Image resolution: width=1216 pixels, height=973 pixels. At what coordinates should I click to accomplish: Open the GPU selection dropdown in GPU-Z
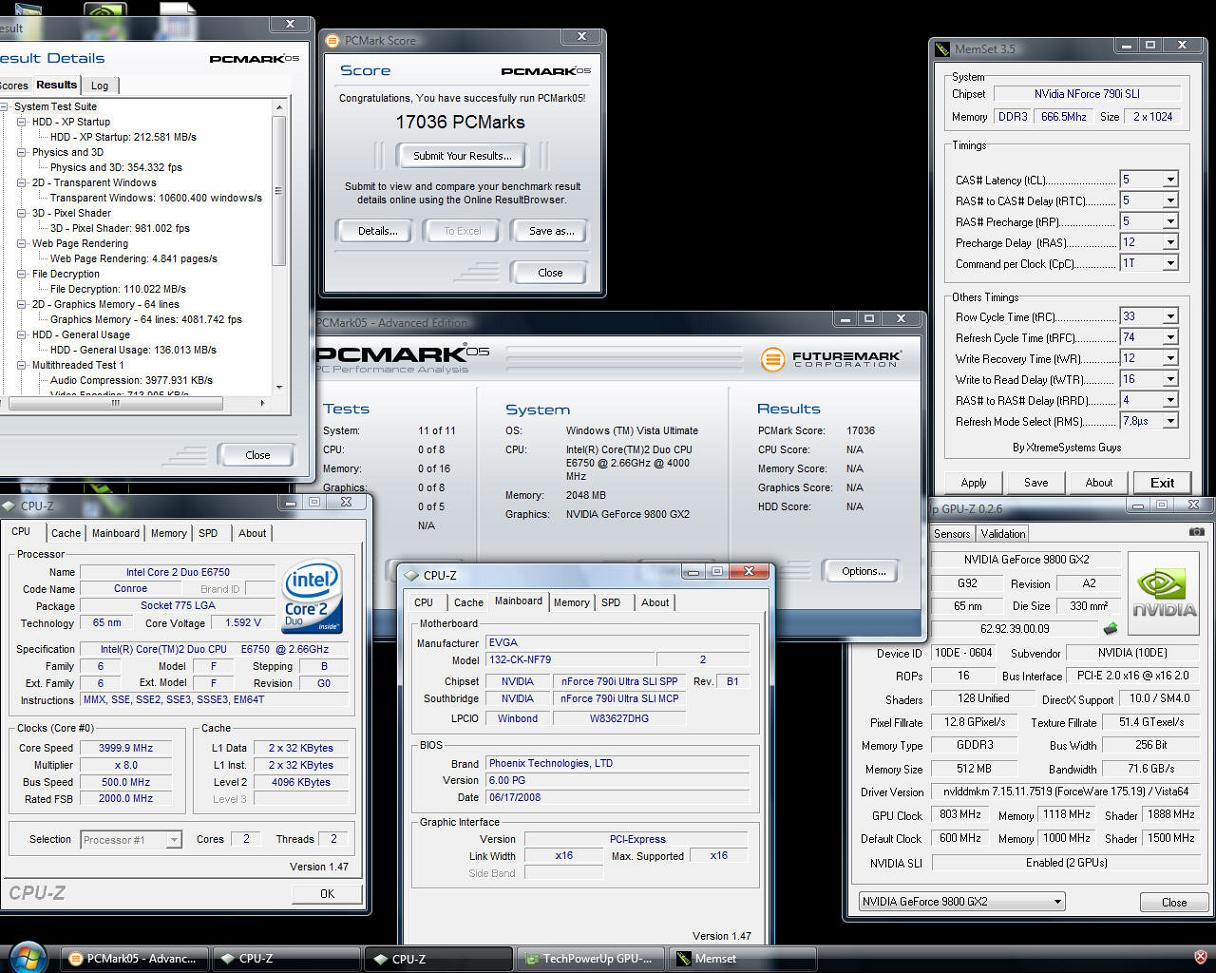click(1057, 902)
